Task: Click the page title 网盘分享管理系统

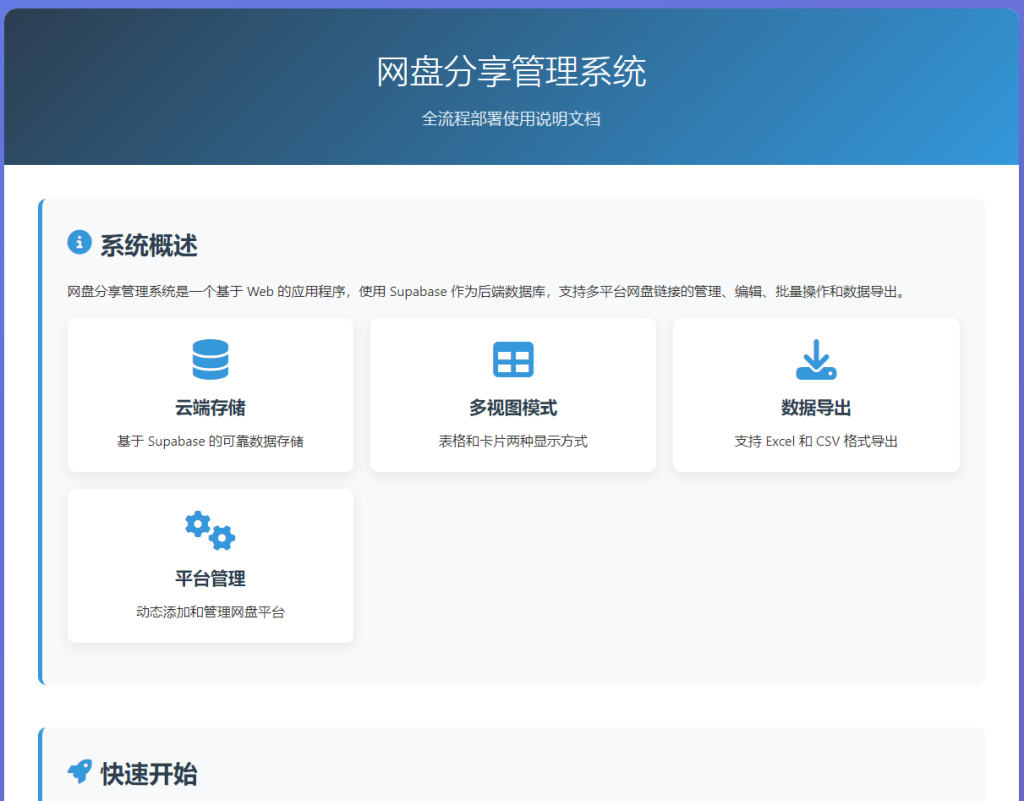Action: [512, 72]
